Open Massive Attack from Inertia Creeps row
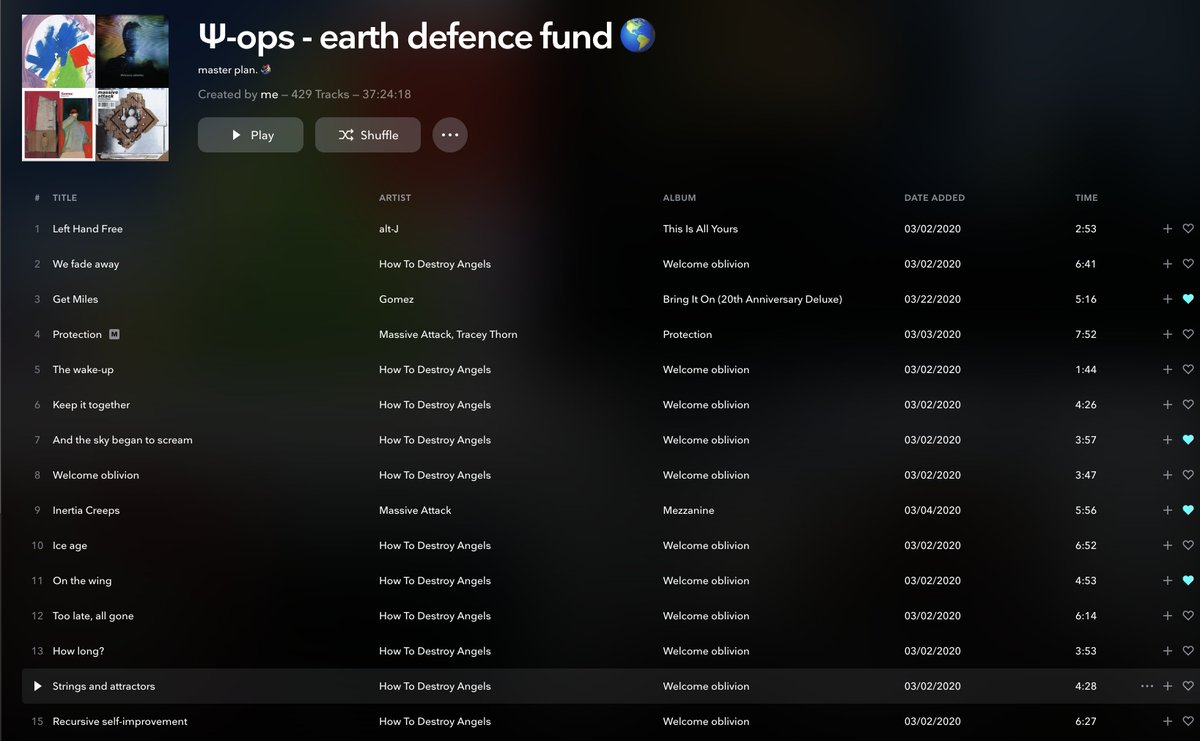 point(415,510)
